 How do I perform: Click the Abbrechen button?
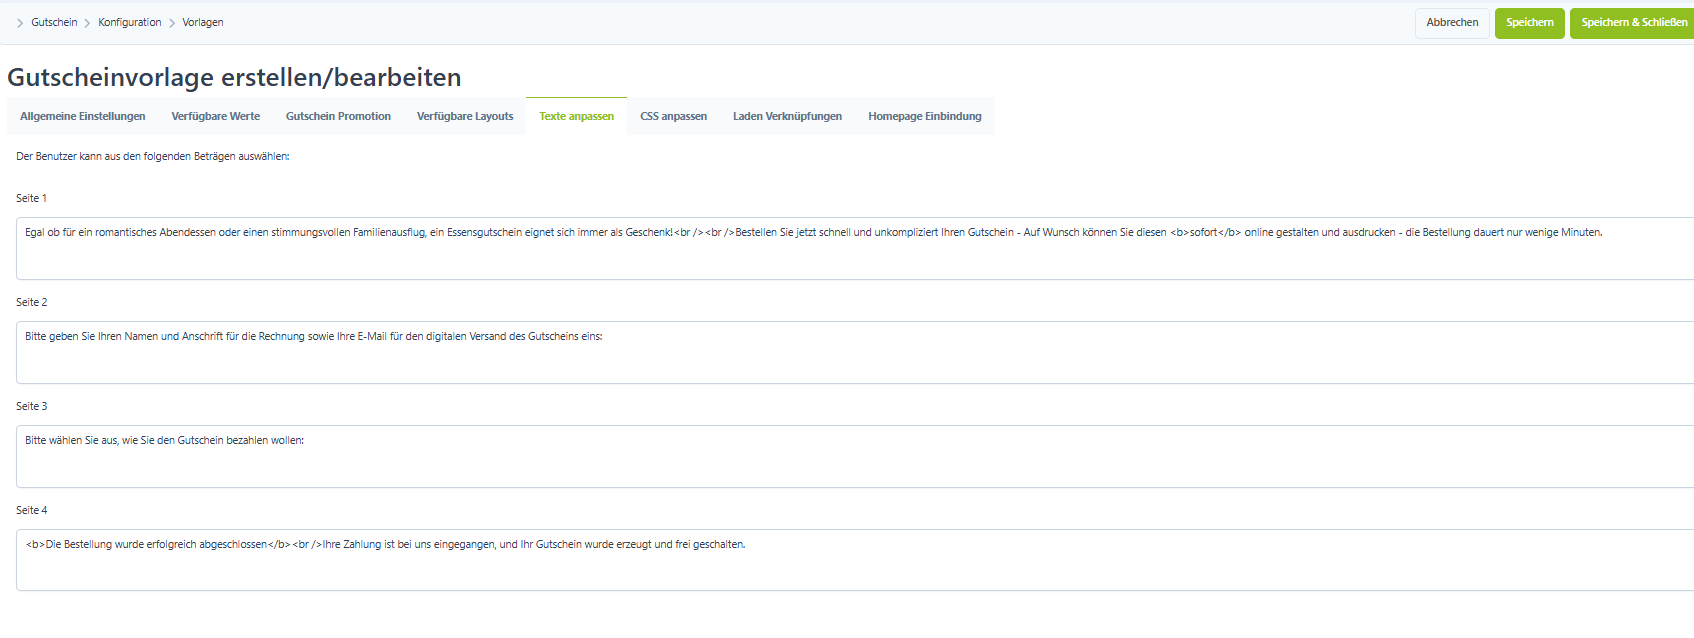(1452, 23)
